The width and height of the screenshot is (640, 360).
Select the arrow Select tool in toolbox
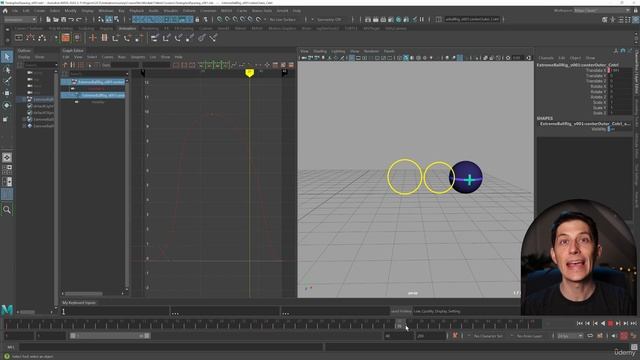[7, 57]
